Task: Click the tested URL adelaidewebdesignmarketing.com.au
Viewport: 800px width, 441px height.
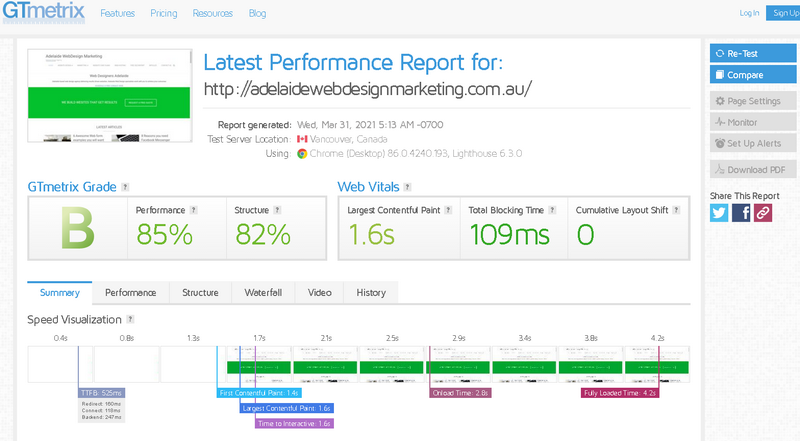Action: click(367, 89)
